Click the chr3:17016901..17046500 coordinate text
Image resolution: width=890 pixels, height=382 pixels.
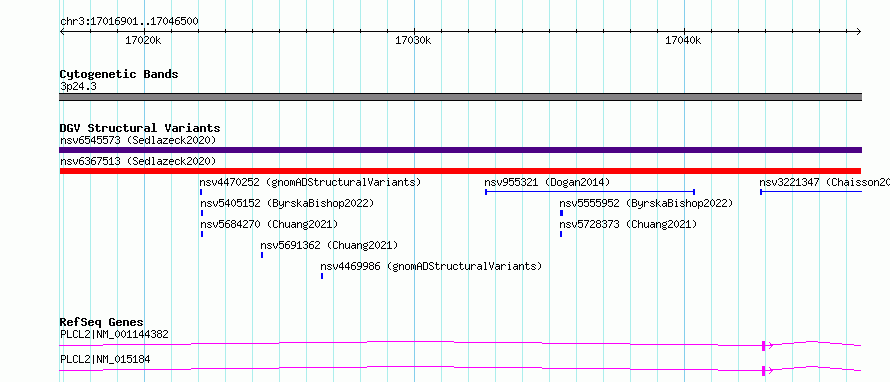pyautogui.click(x=129, y=22)
